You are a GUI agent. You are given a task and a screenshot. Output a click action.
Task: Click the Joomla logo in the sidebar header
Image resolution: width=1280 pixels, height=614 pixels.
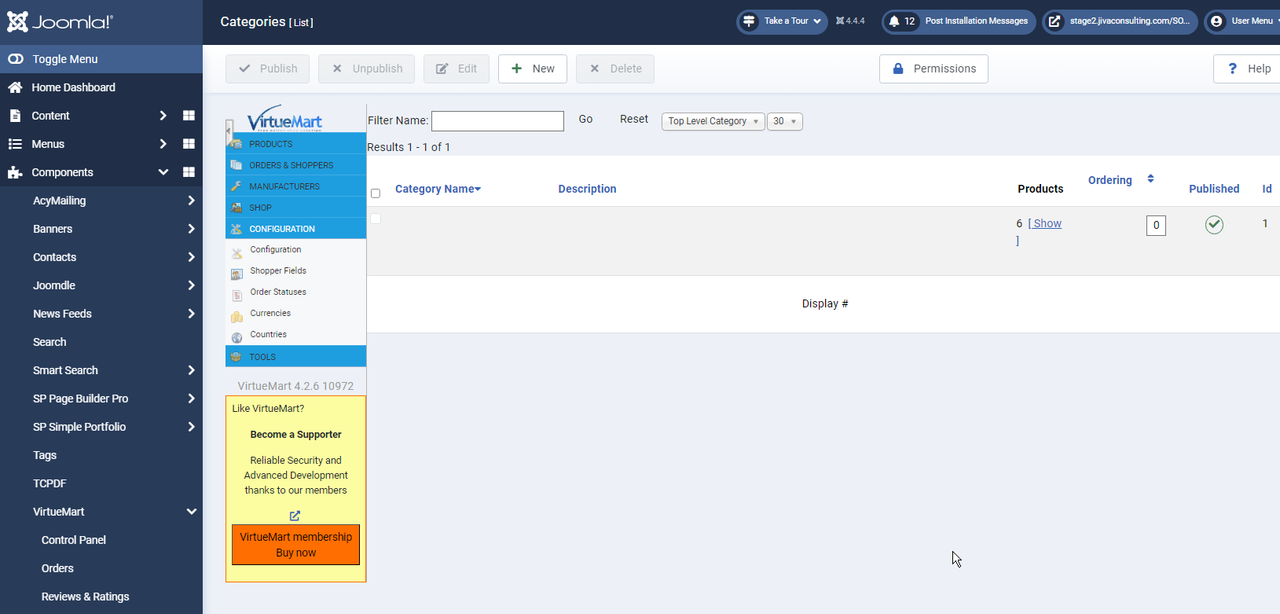tap(60, 22)
